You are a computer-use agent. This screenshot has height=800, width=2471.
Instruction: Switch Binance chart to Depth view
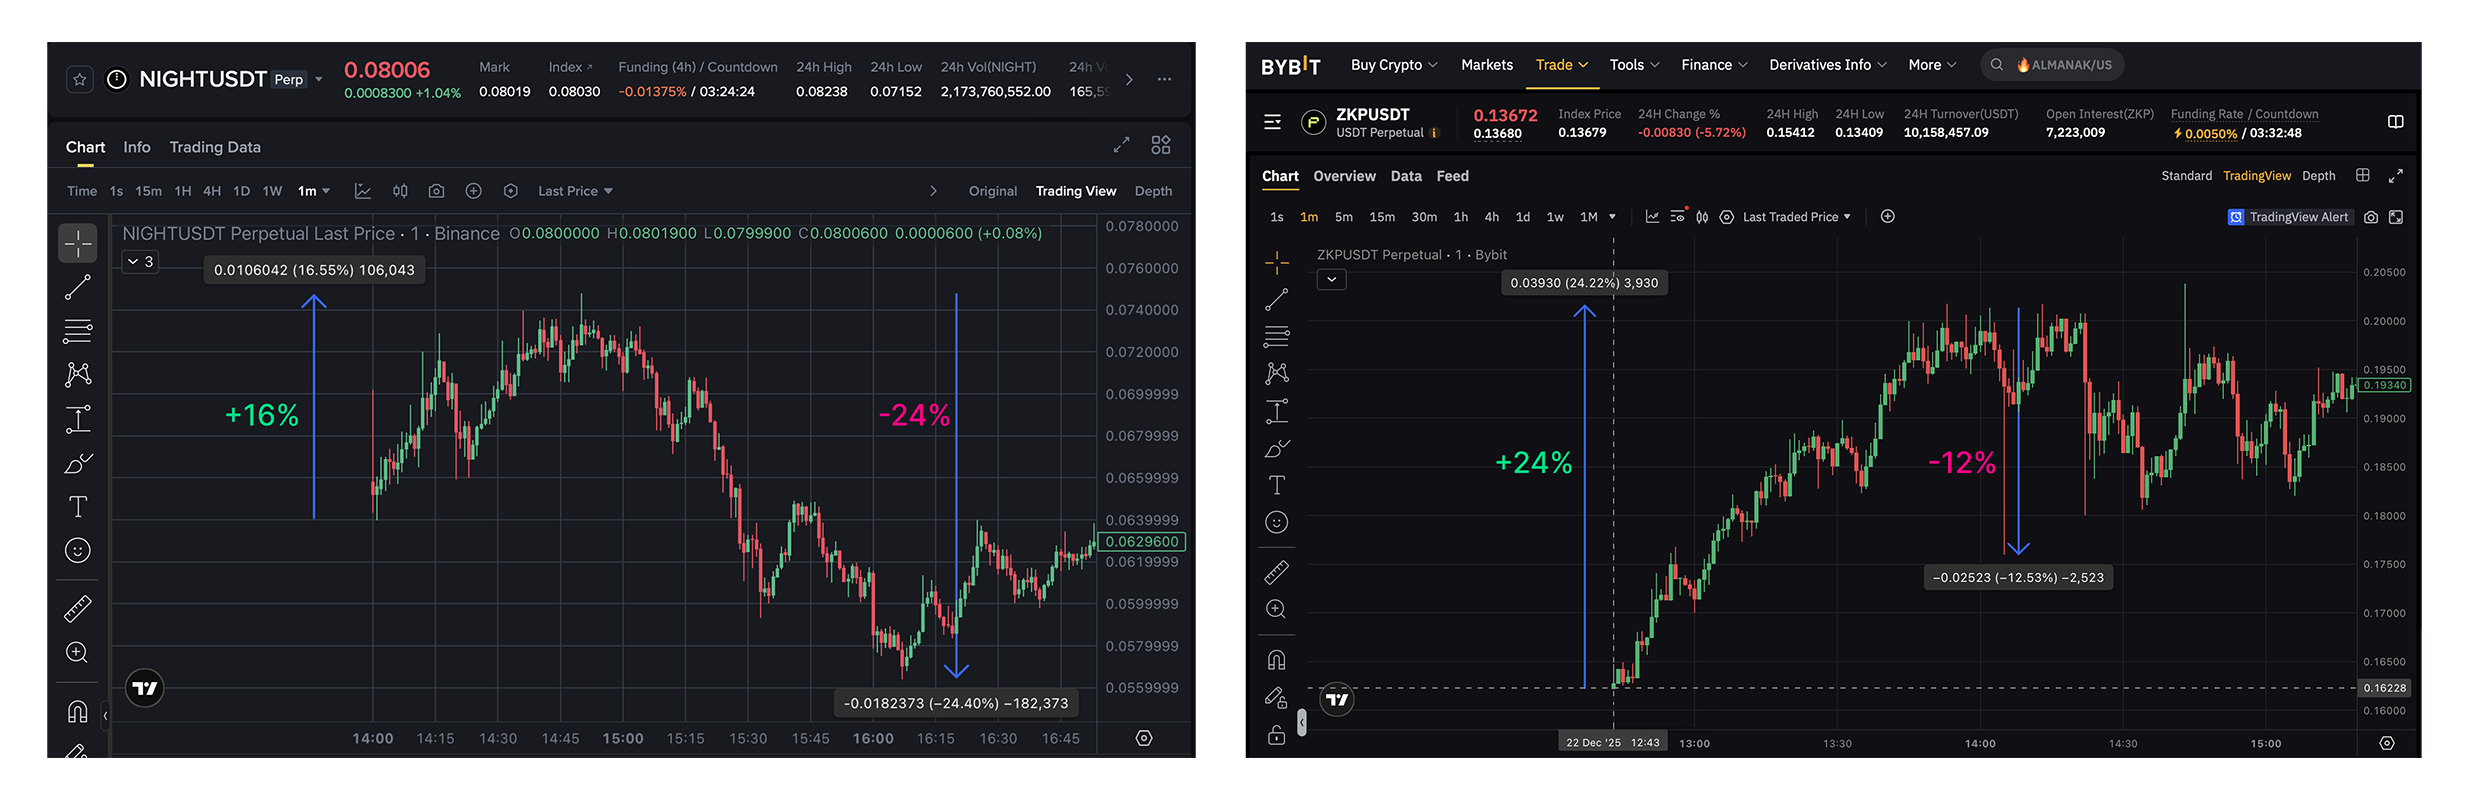tap(1153, 191)
